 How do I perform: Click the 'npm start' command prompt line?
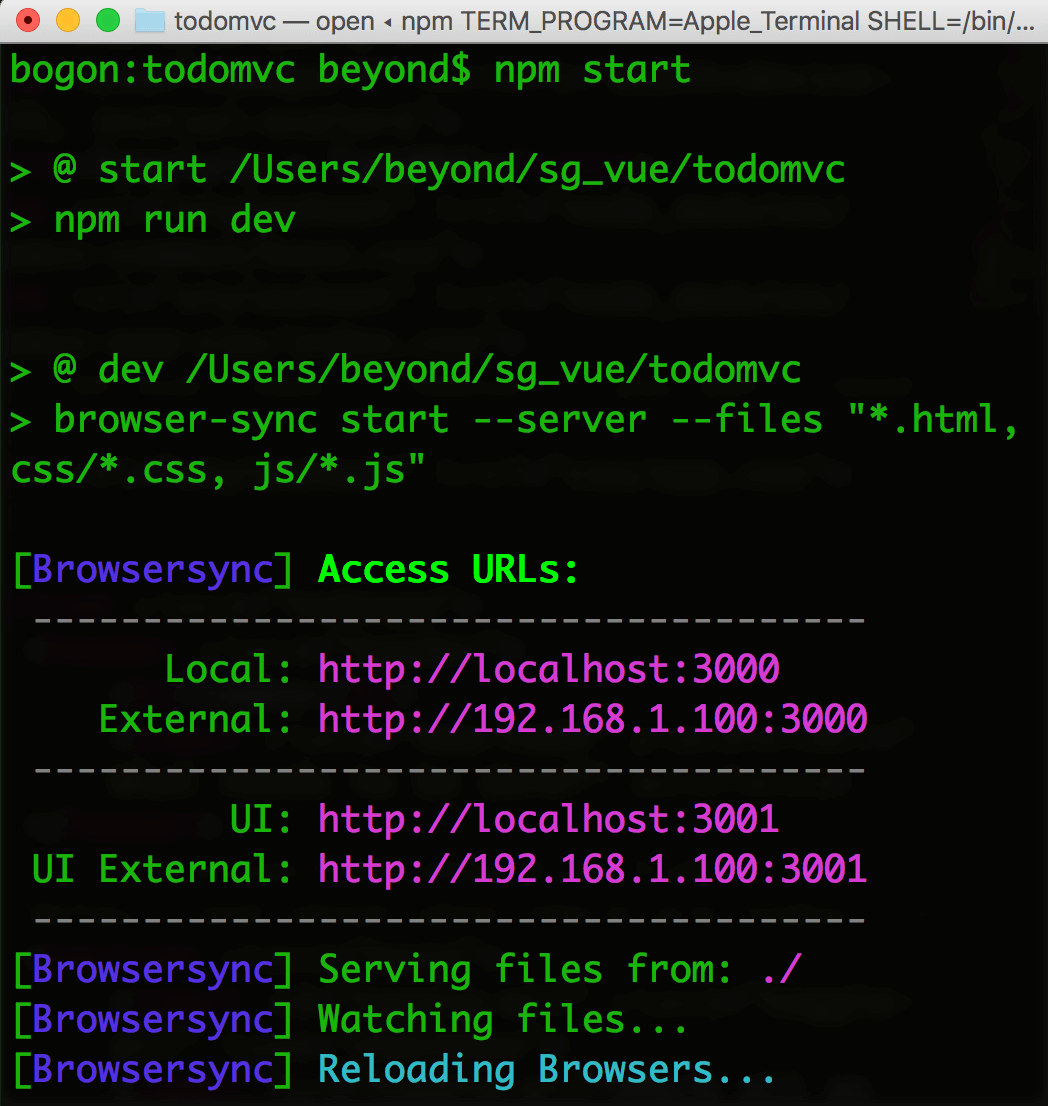point(351,71)
